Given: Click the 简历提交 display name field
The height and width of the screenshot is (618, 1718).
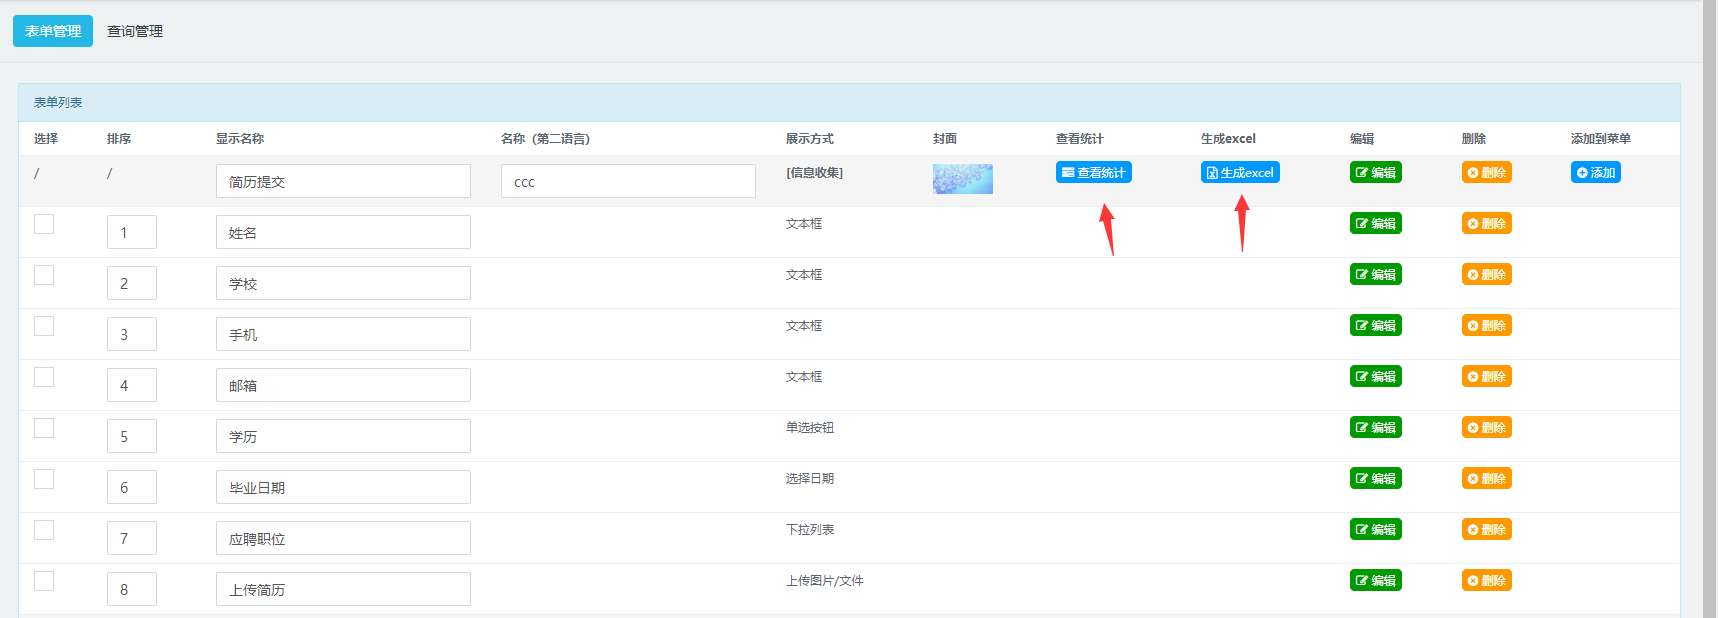Looking at the screenshot, I should (x=343, y=181).
